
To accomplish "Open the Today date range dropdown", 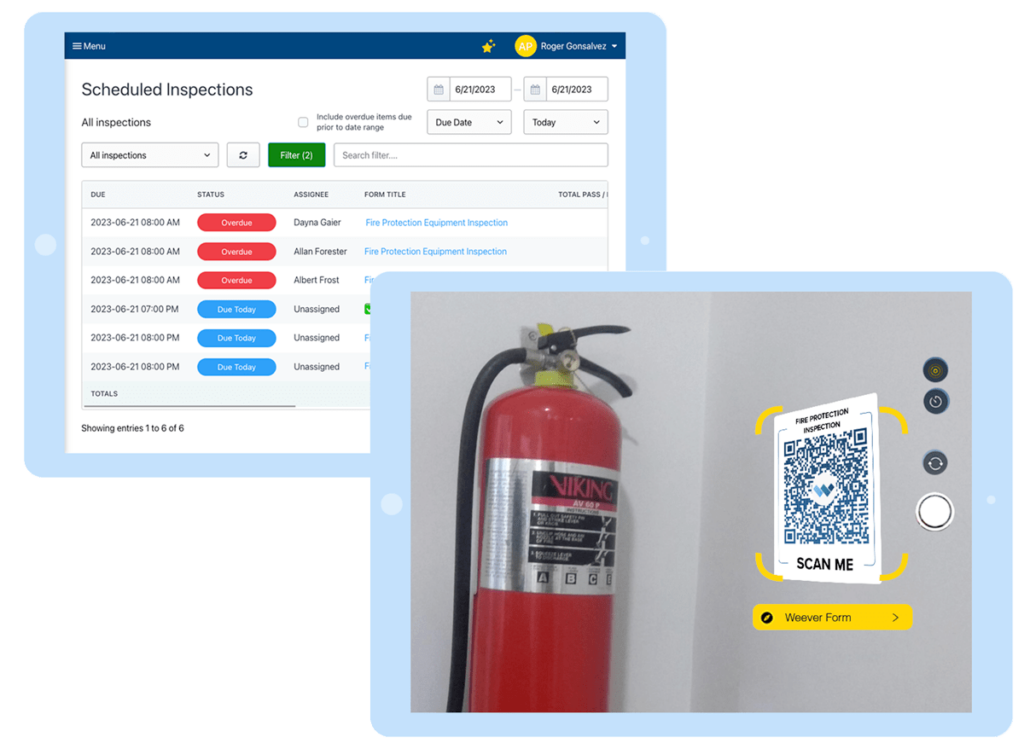I will [565, 121].
